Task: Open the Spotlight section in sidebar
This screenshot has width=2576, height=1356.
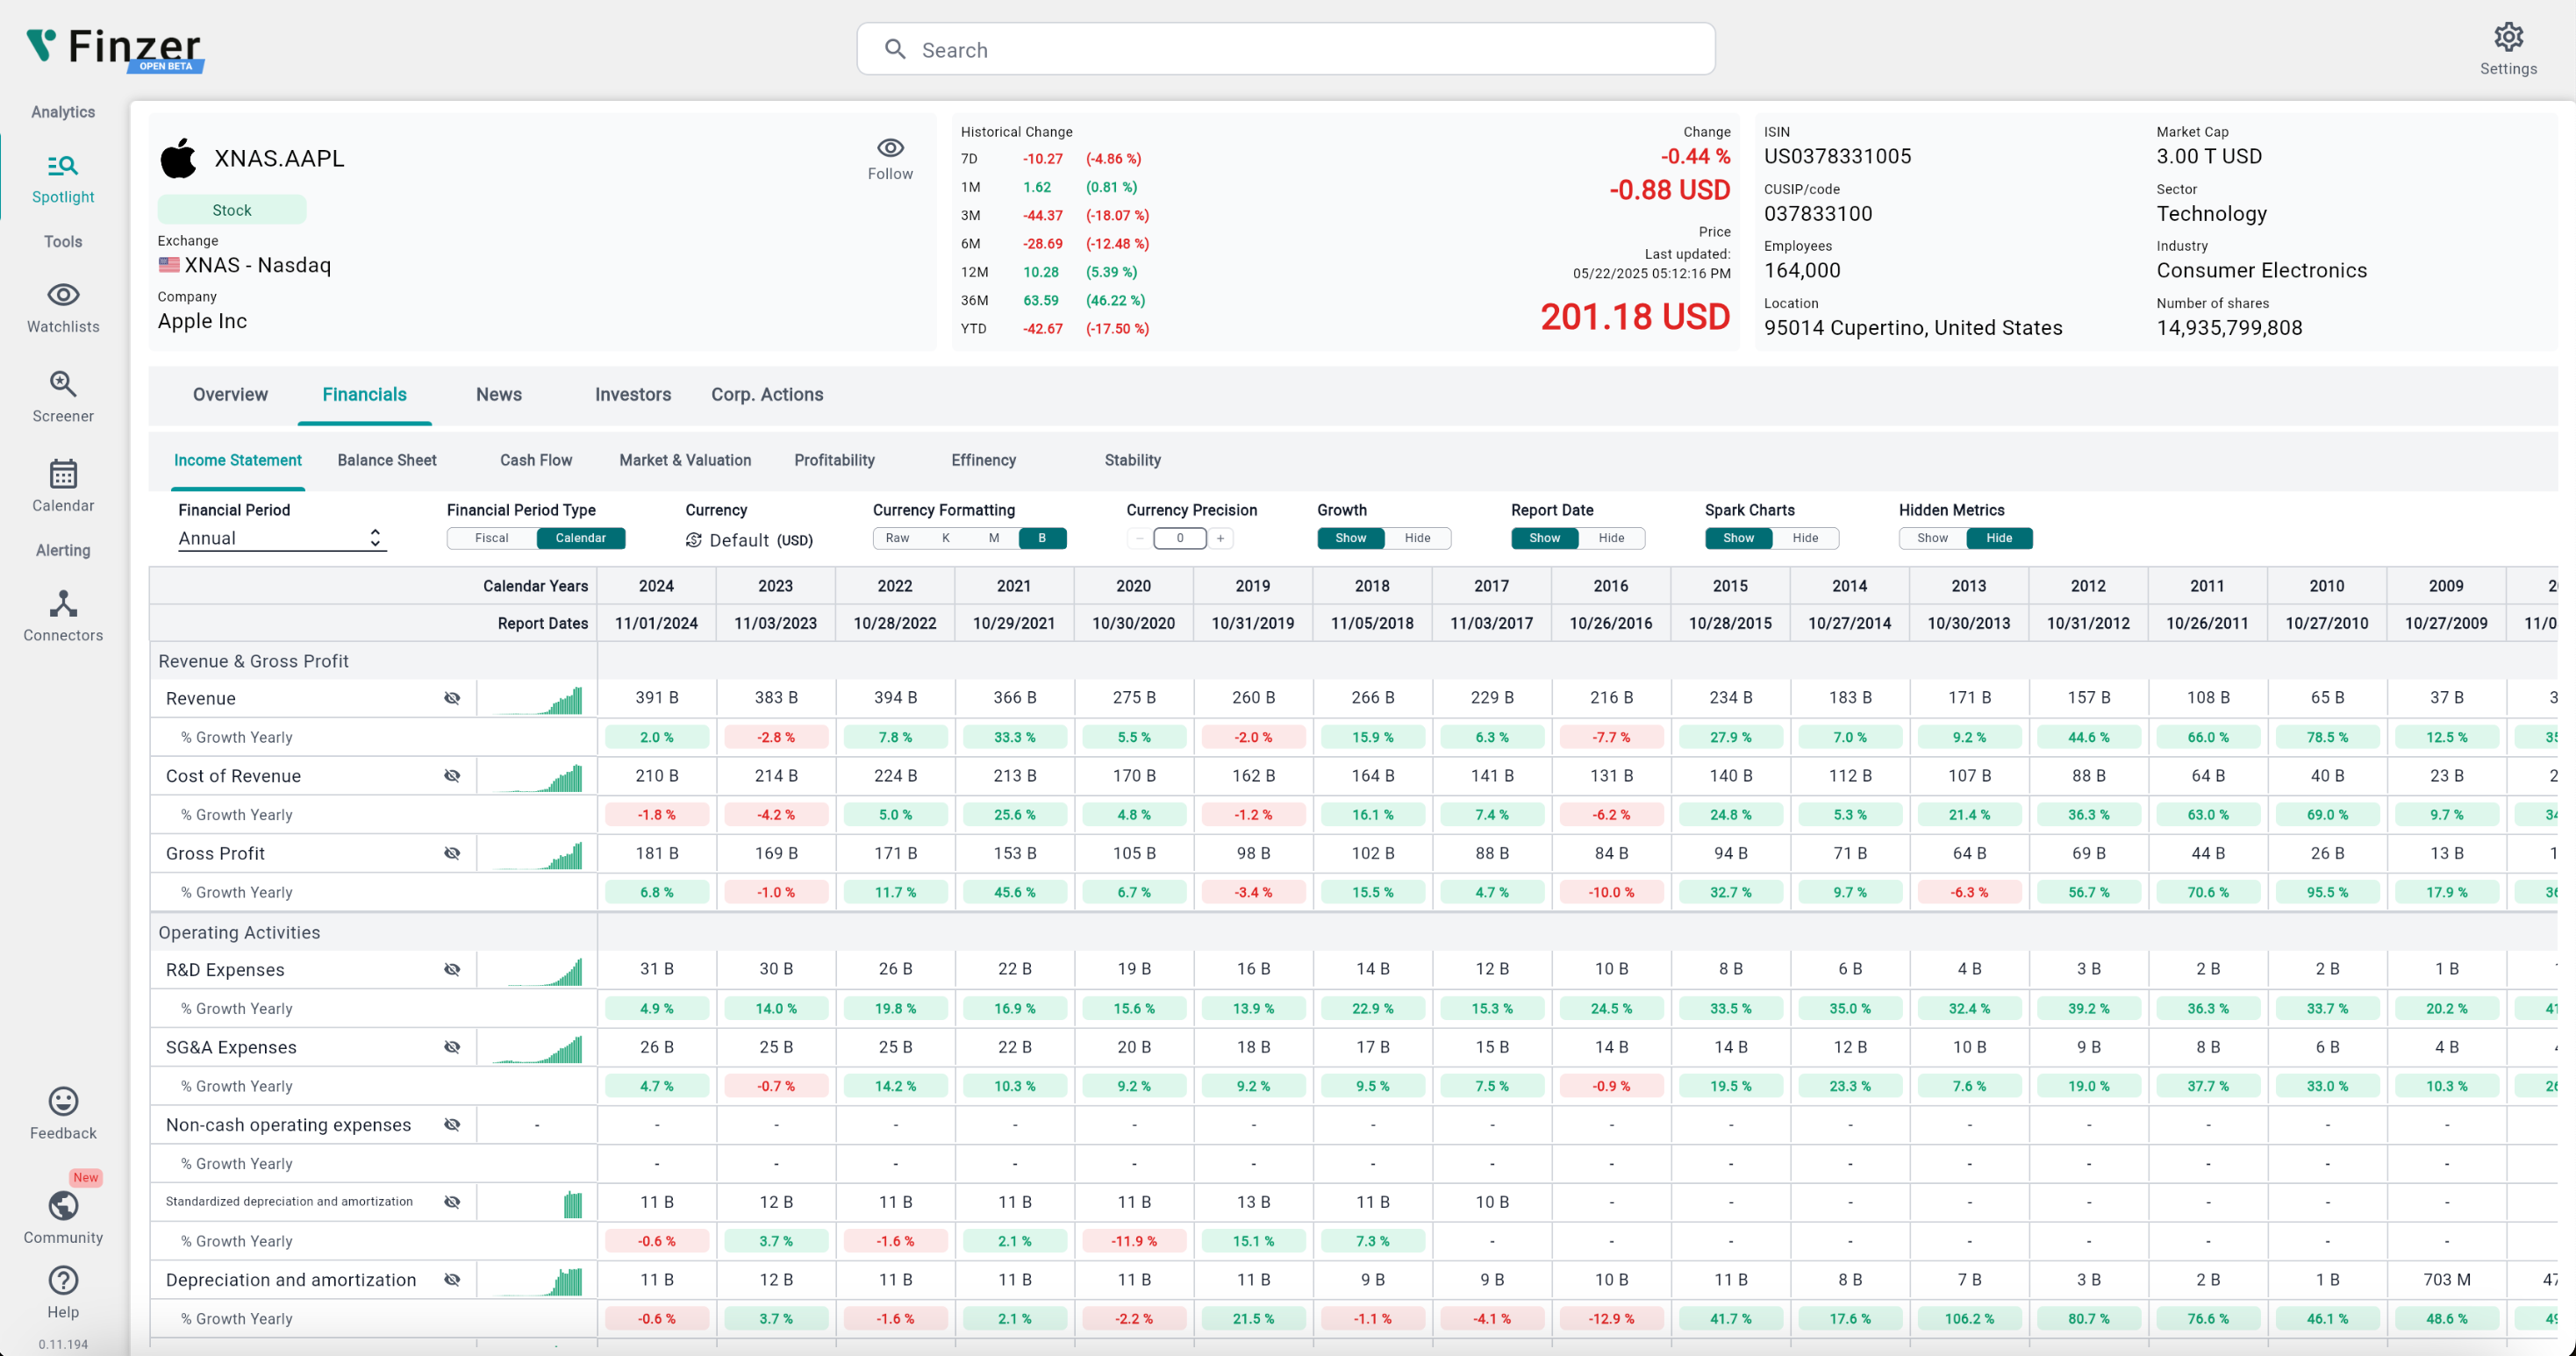Action: pyautogui.click(x=63, y=179)
